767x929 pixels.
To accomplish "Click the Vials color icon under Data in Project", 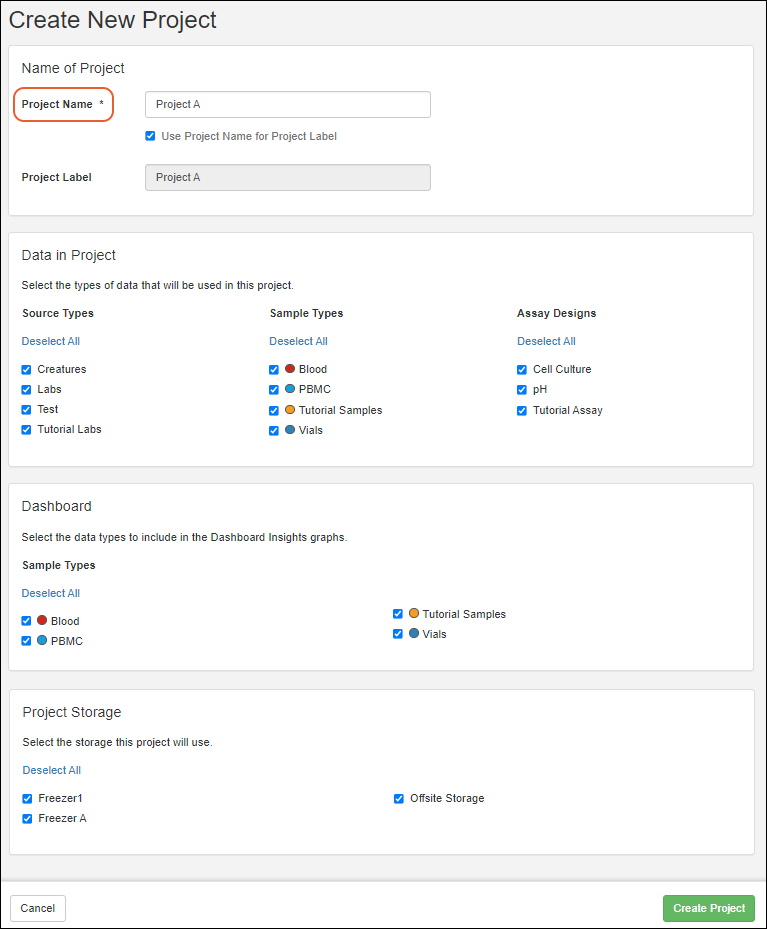I will pos(289,430).
